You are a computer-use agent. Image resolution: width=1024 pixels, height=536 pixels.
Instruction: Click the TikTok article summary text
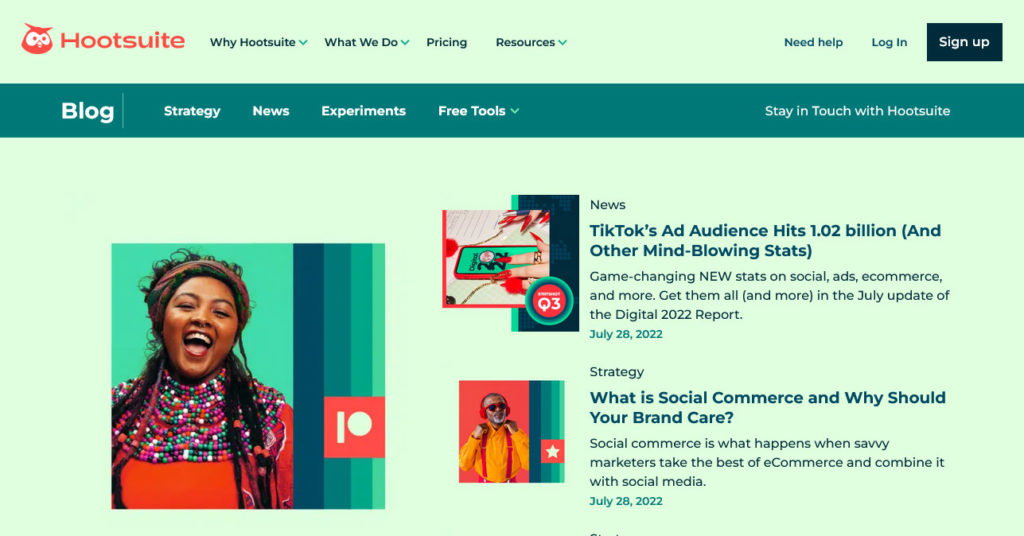coord(769,295)
